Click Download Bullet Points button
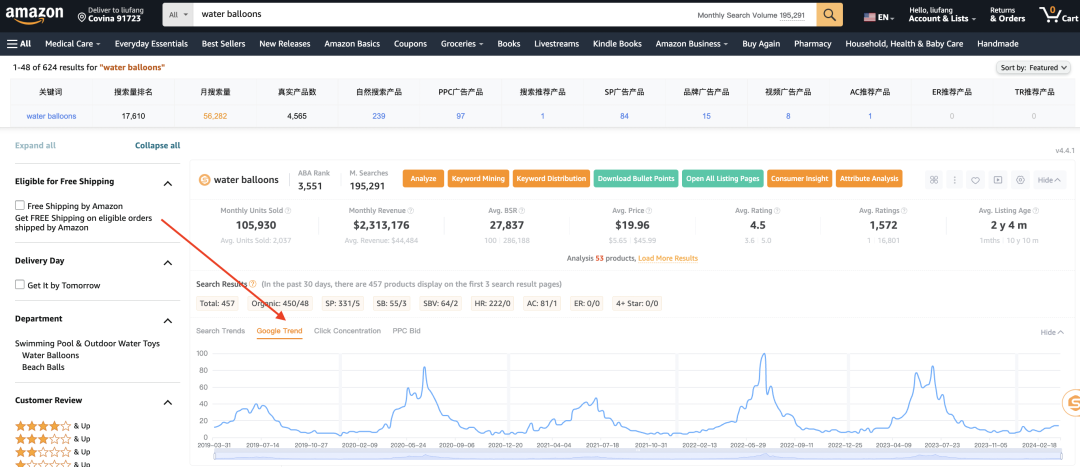The image size is (1080, 467). [636, 178]
